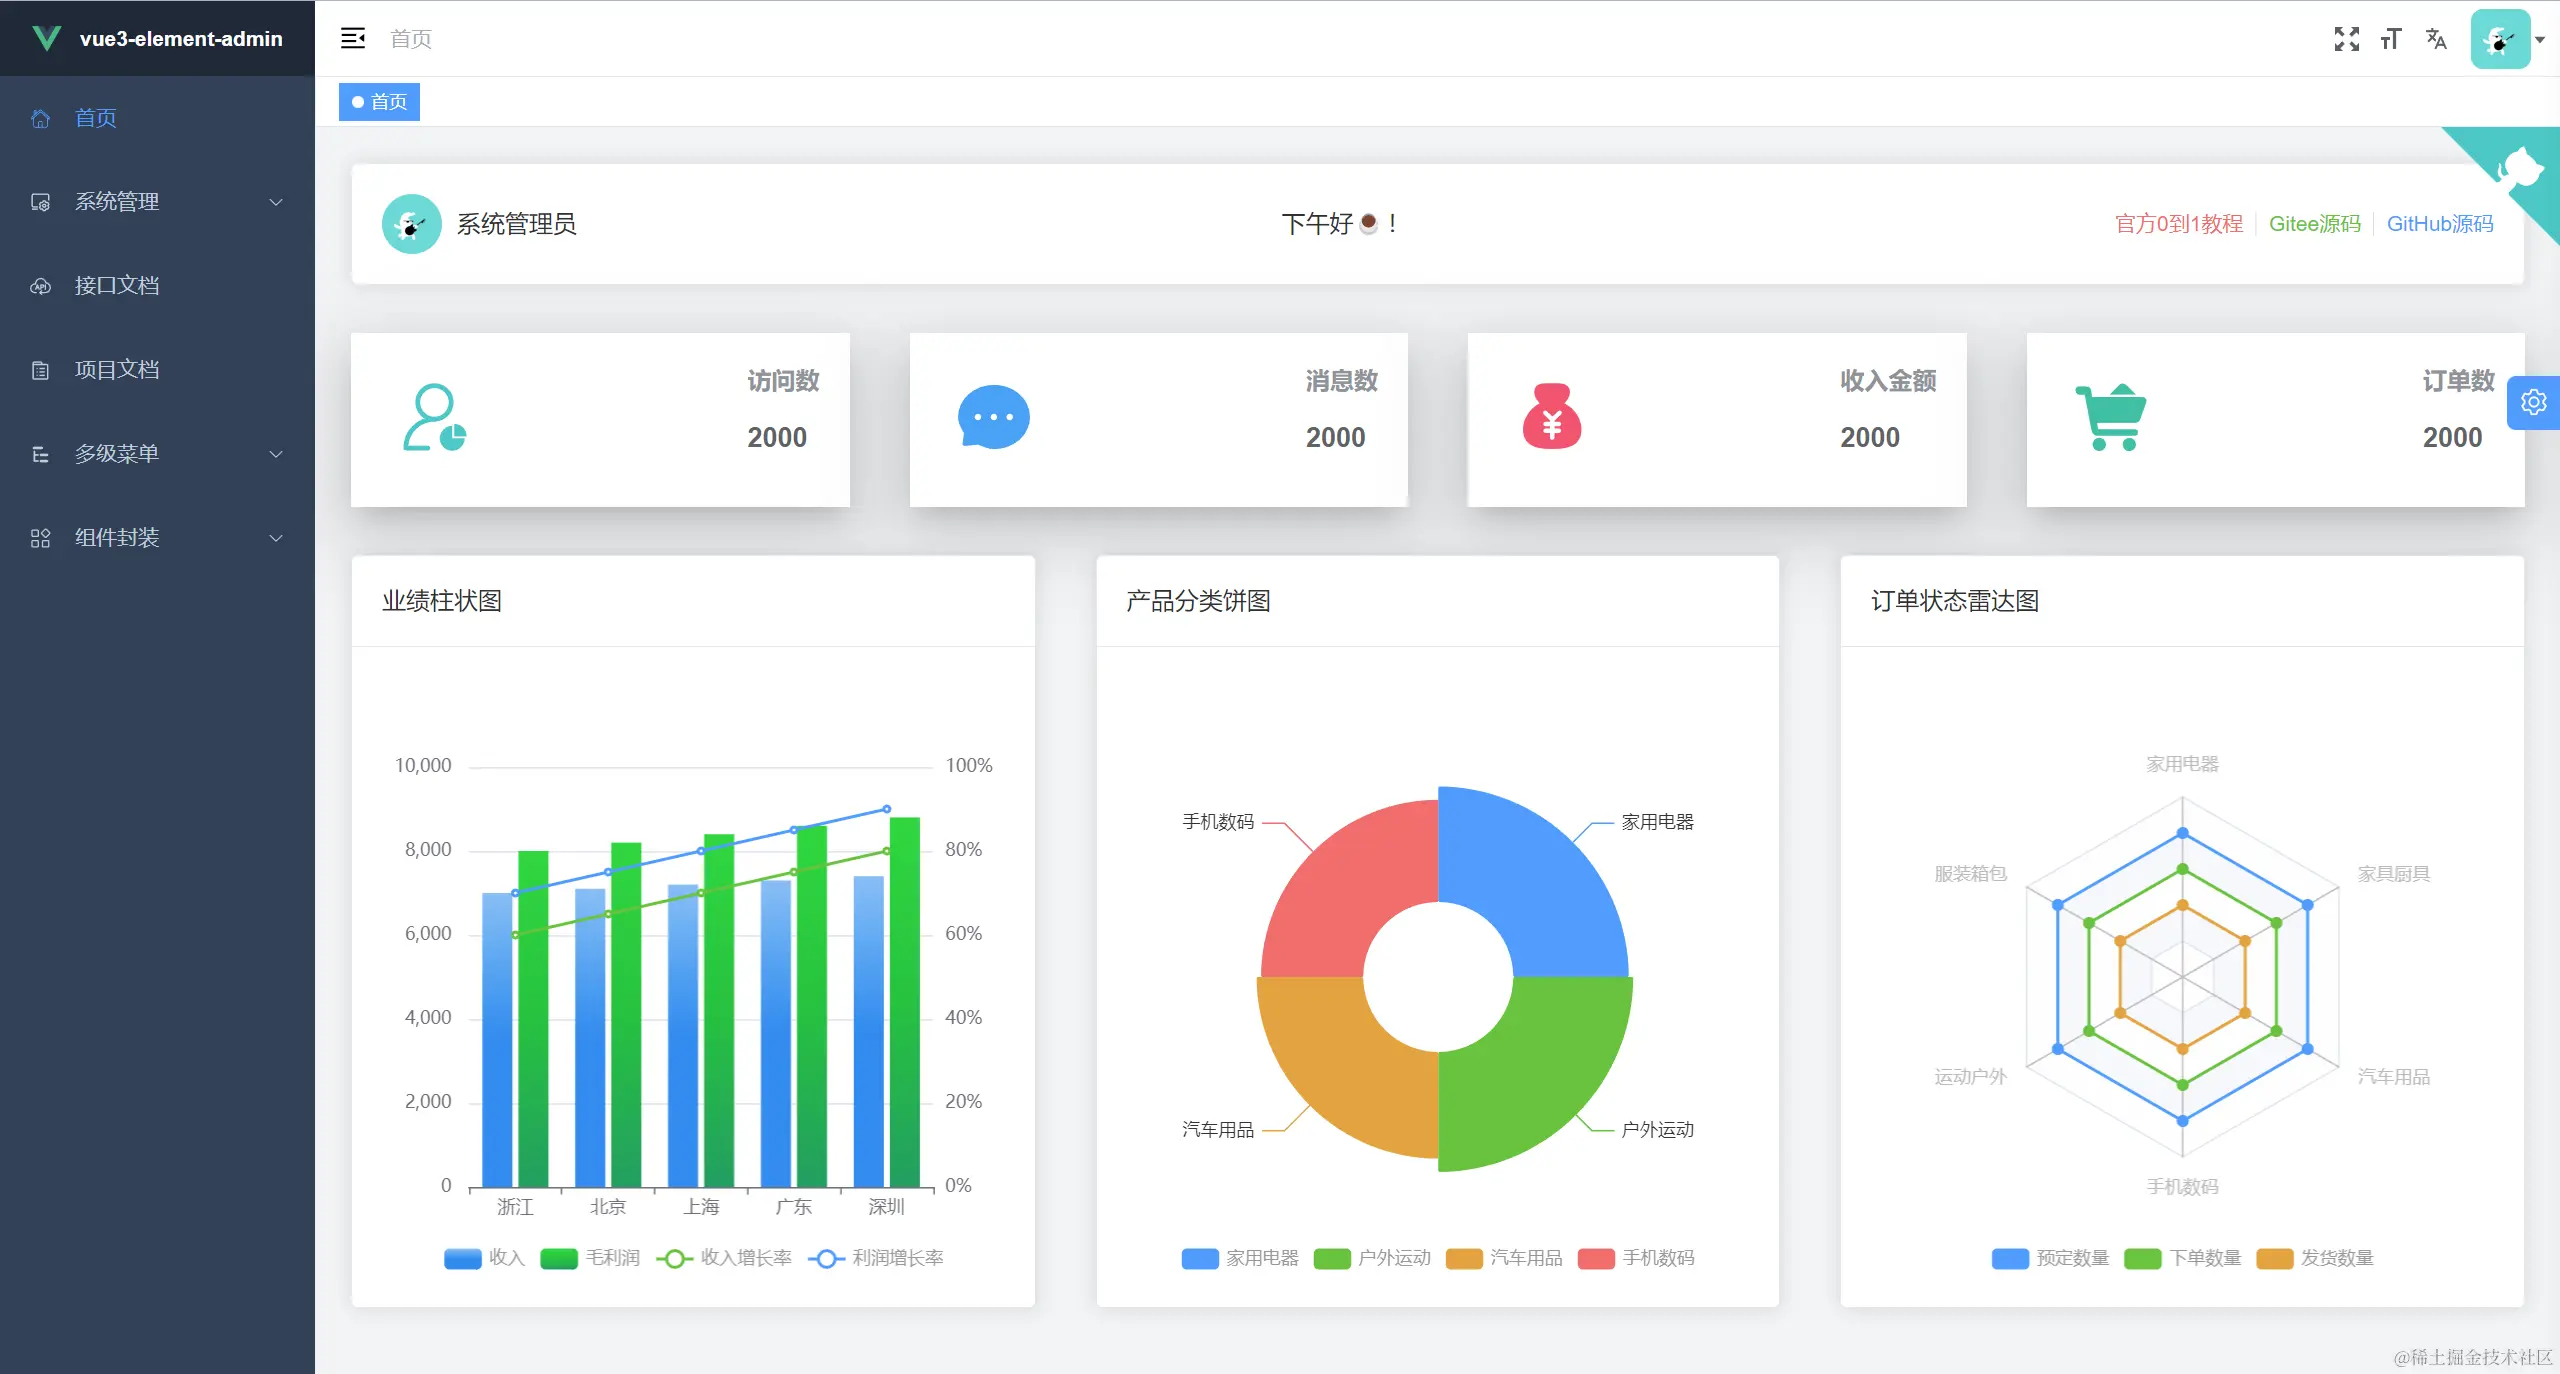Open the font size adjustment icon
This screenshot has width=2560, height=1374.
point(2391,39)
